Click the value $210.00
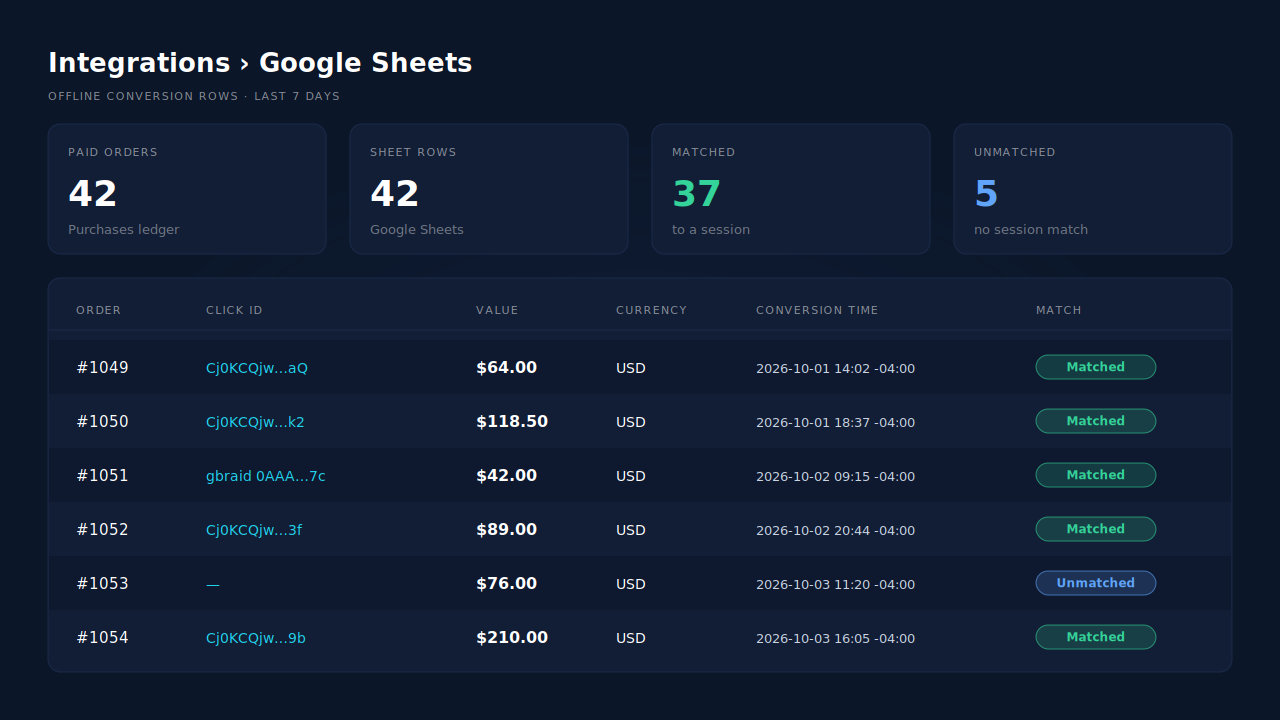Viewport: 1280px width, 720px height. [x=512, y=637]
